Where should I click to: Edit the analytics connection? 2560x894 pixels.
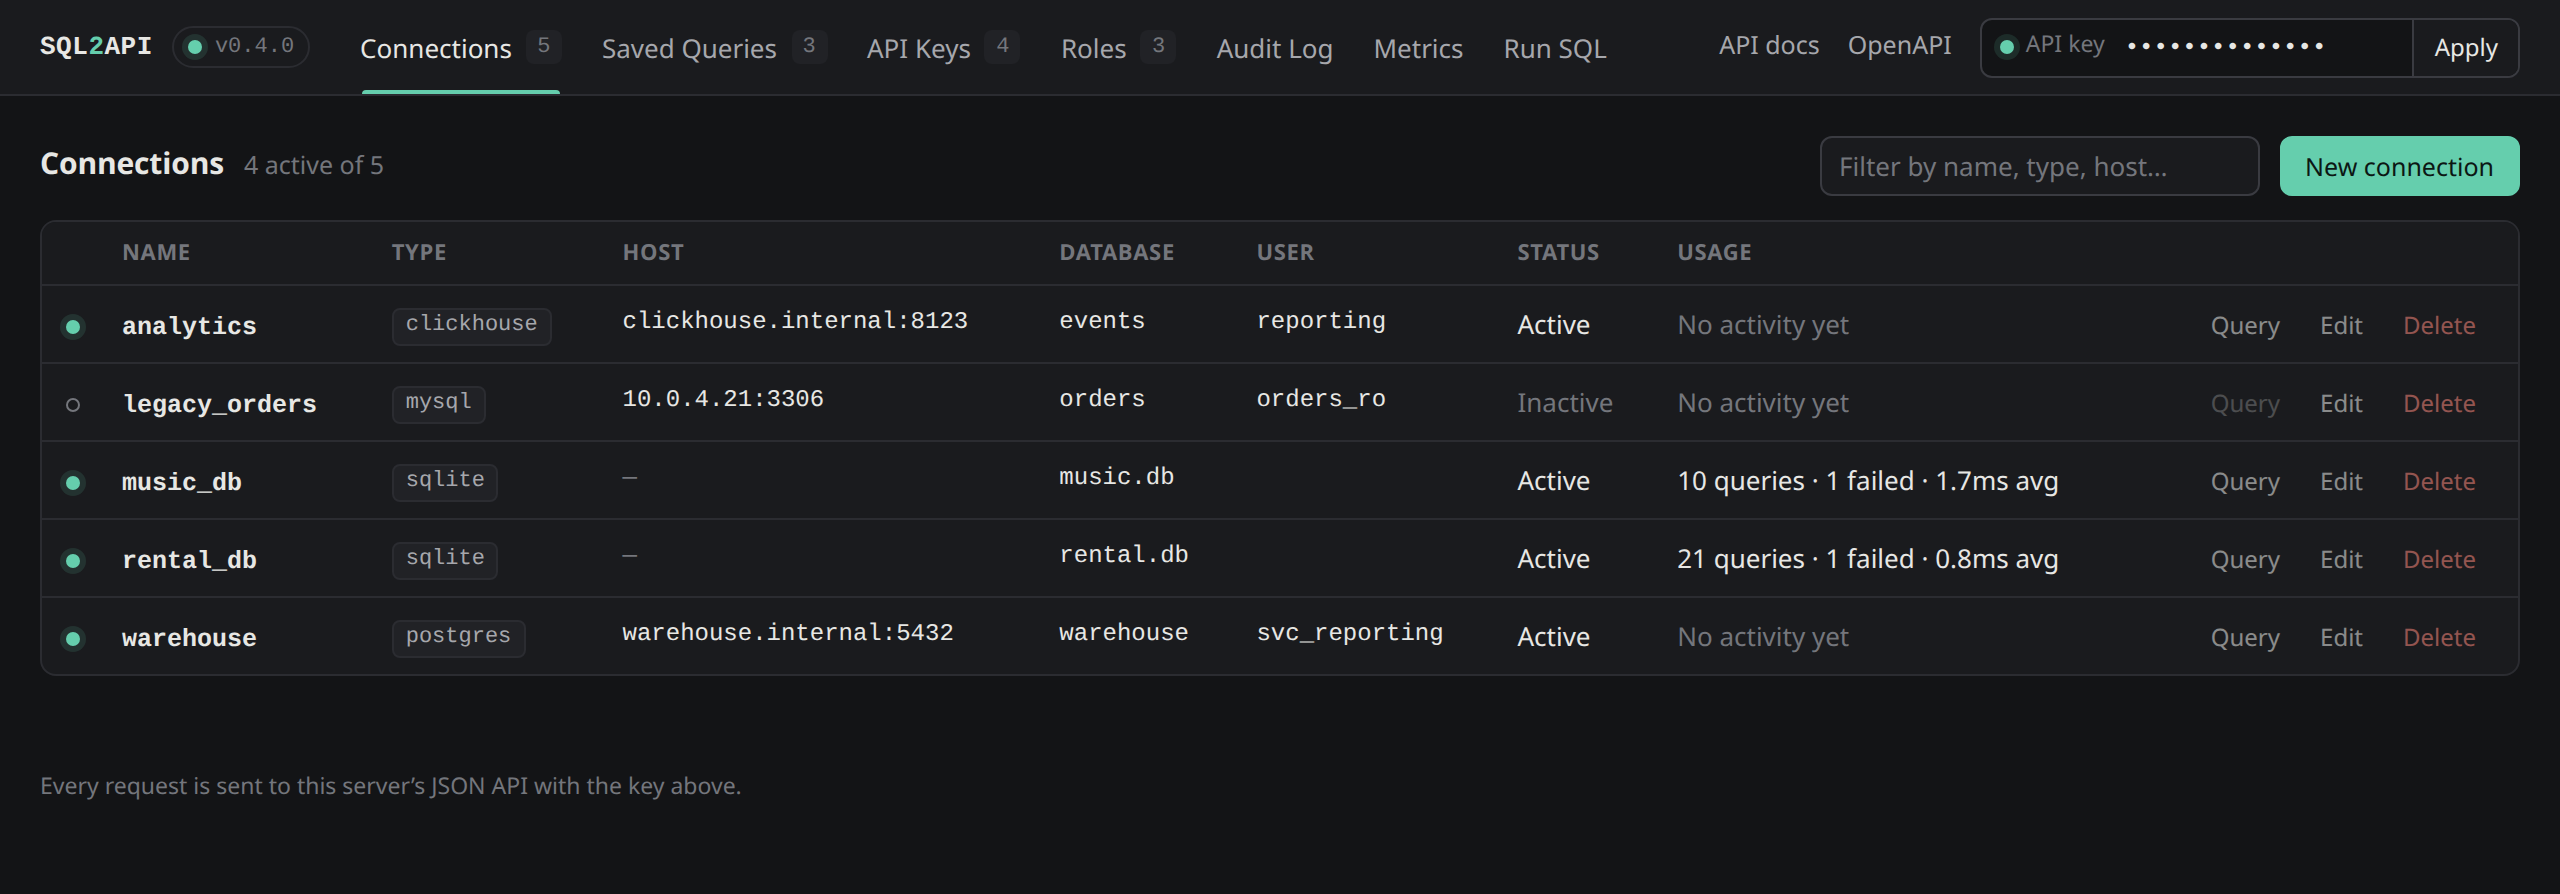click(2341, 326)
